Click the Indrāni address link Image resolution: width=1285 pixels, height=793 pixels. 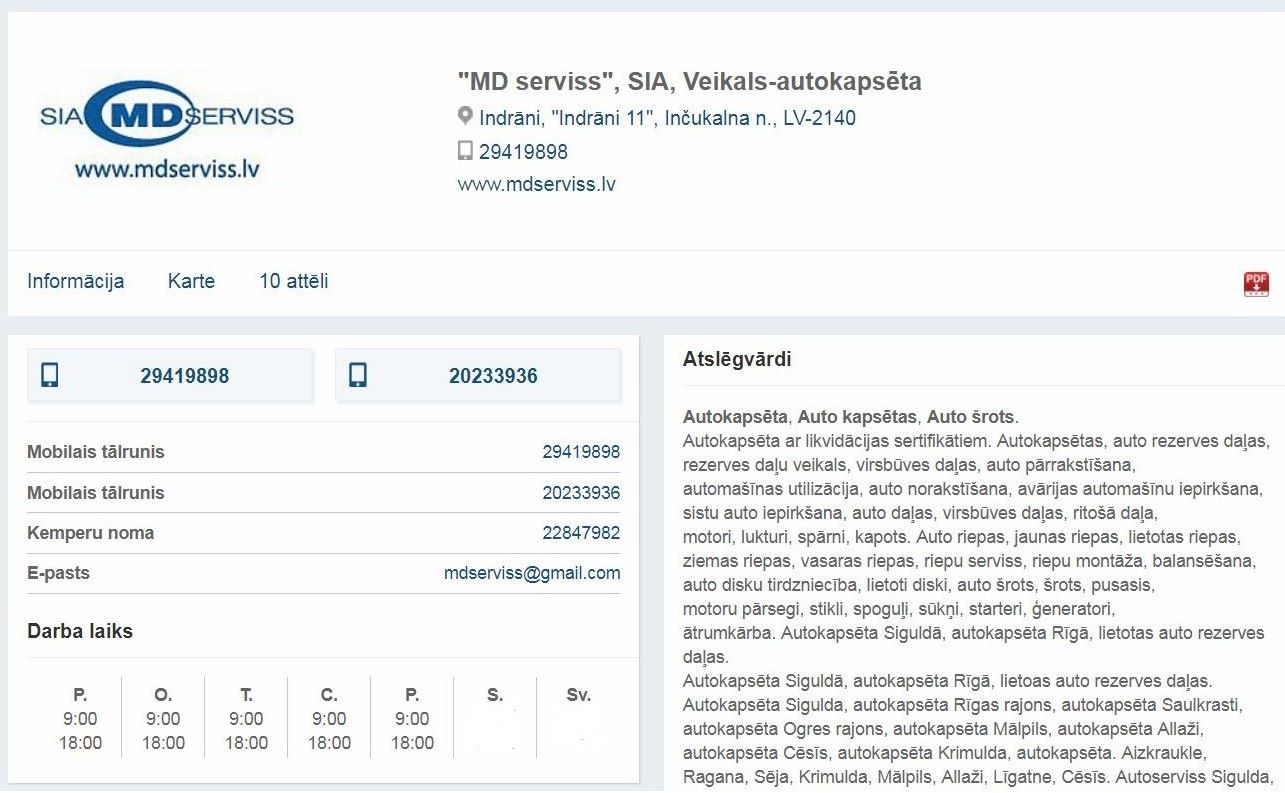667,118
